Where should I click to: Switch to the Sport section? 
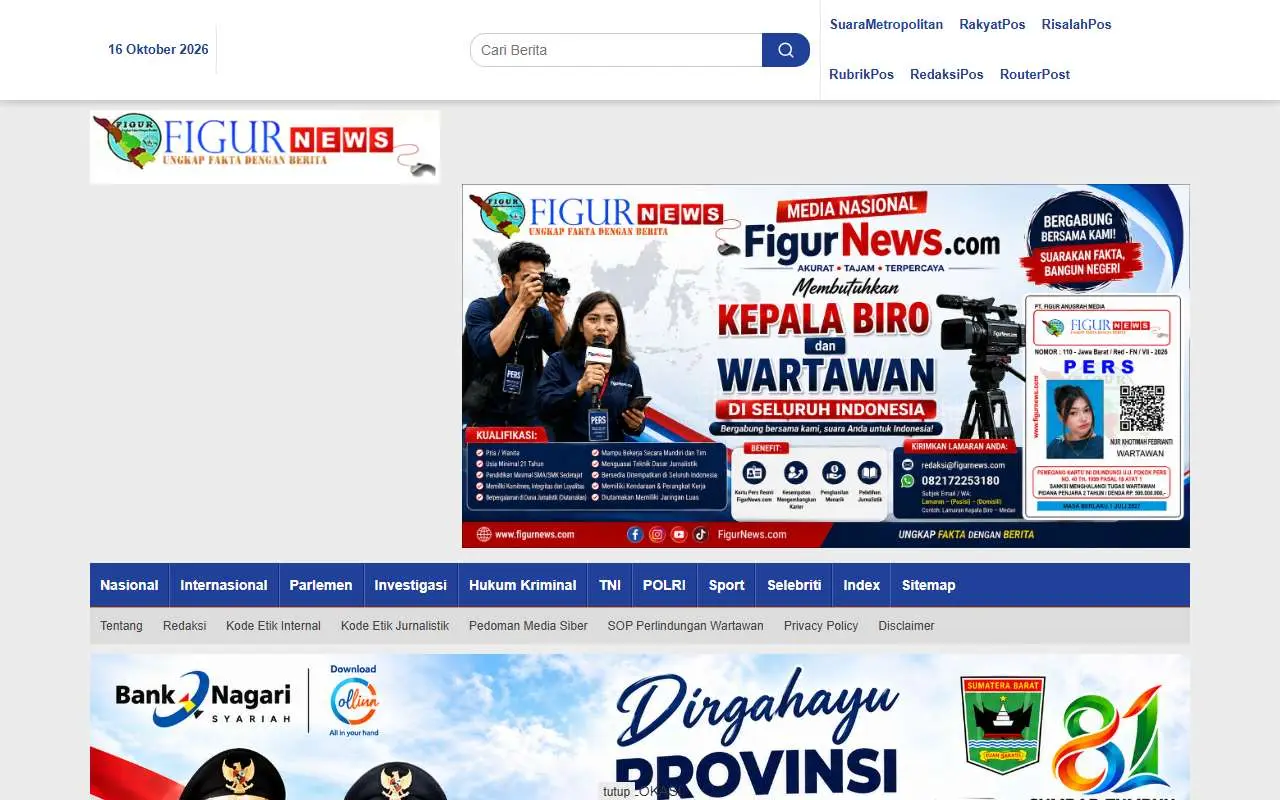(x=727, y=585)
